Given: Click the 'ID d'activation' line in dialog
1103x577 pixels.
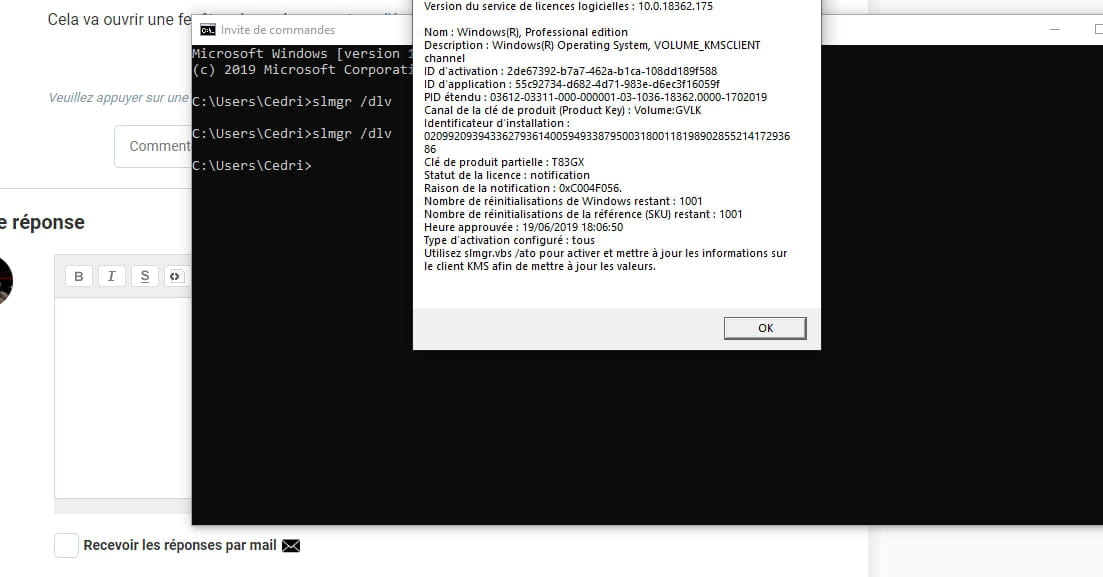Looking at the screenshot, I should click(570, 71).
